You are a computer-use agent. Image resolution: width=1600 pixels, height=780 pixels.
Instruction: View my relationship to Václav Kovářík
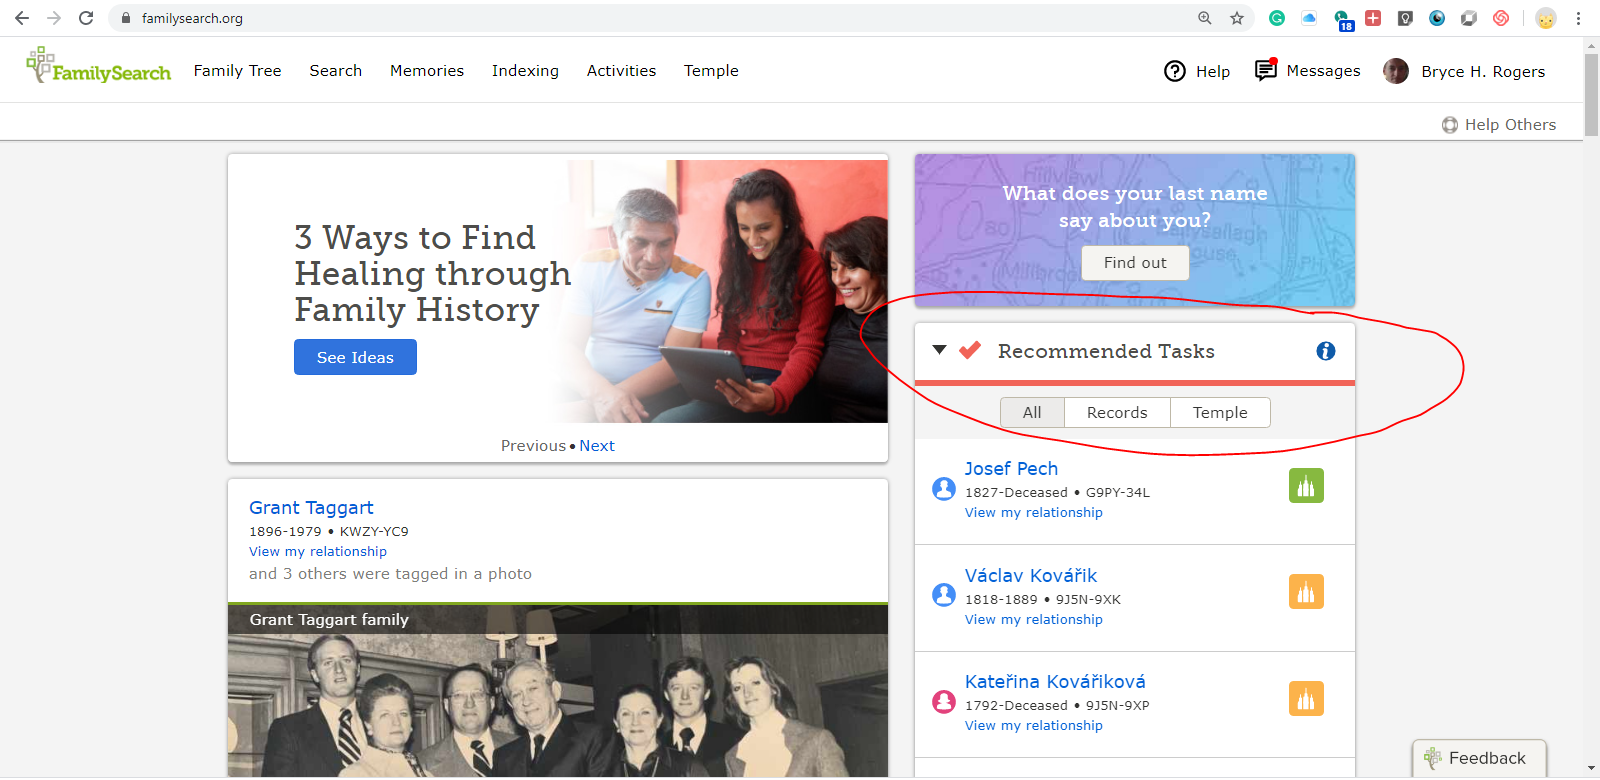pyautogui.click(x=1034, y=620)
